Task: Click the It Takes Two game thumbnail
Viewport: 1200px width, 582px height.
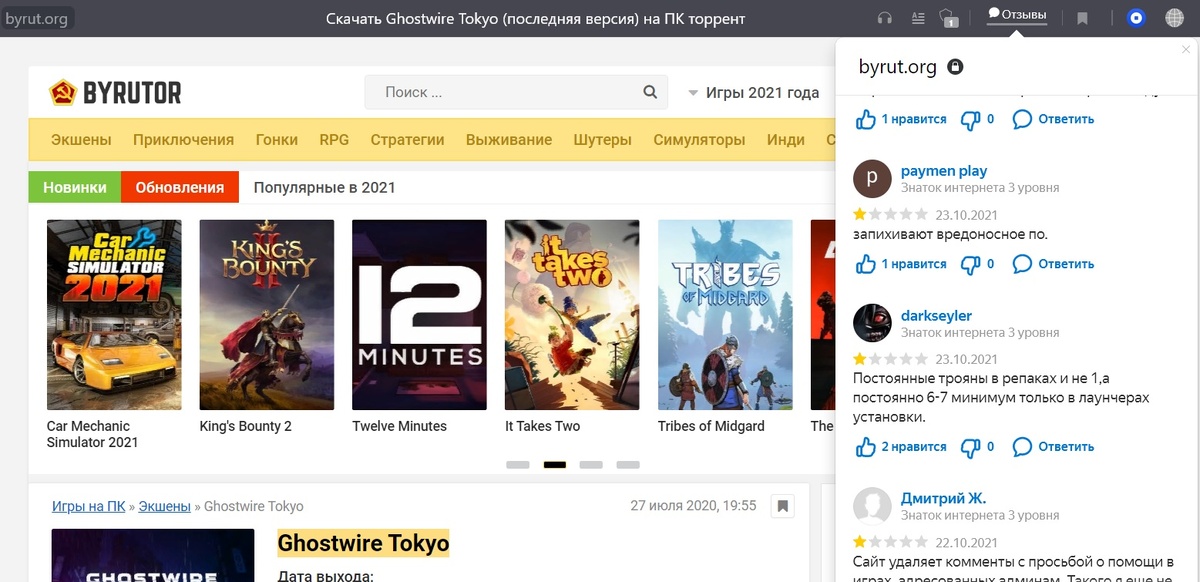Action: (x=571, y=314)
